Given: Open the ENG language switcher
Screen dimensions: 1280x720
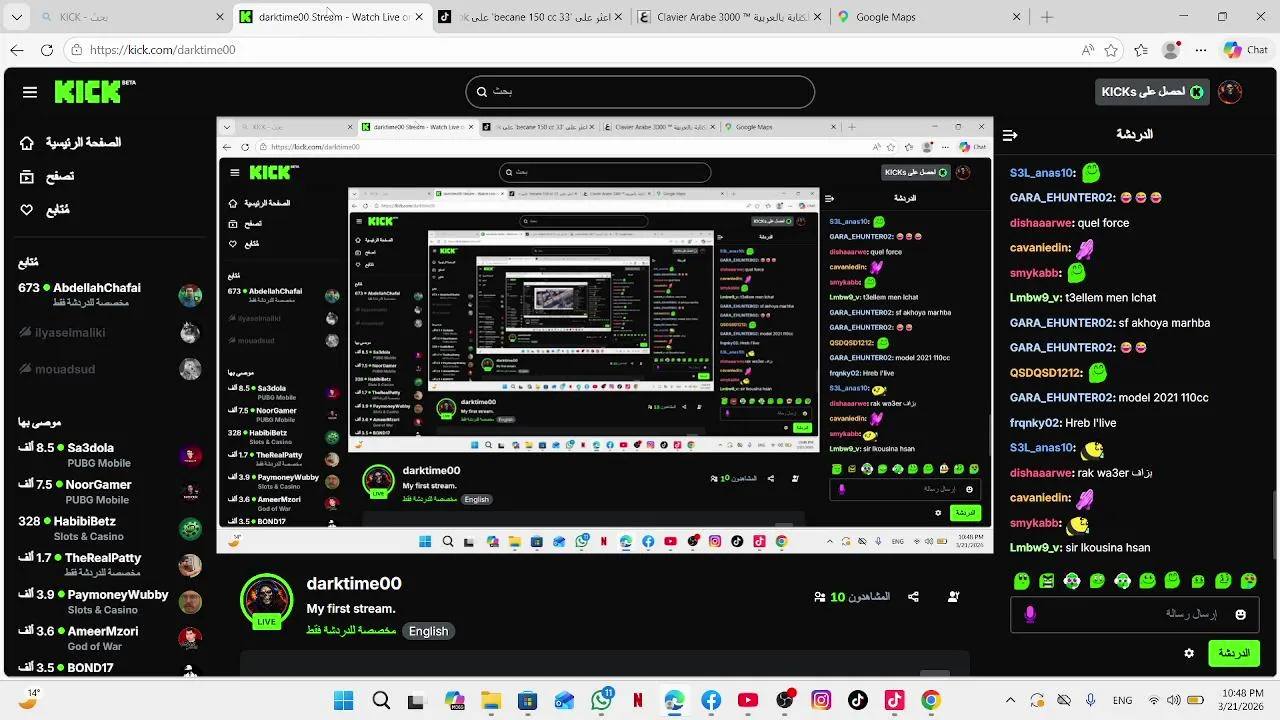Looking at the screenshot, I should (1122, 700).
